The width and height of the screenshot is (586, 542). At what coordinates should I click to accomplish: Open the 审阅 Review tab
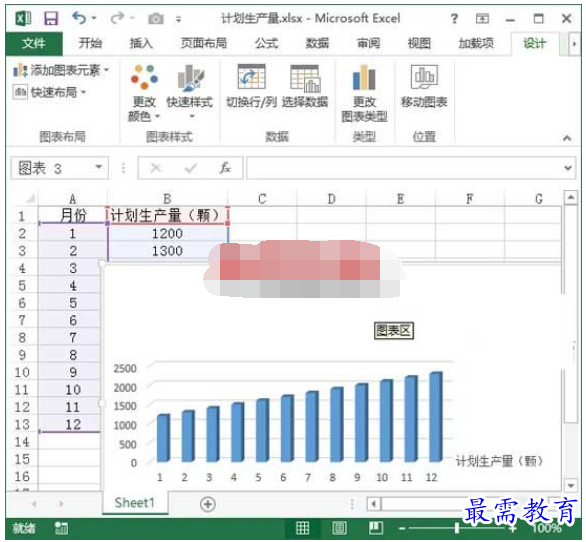click(368, 43)
